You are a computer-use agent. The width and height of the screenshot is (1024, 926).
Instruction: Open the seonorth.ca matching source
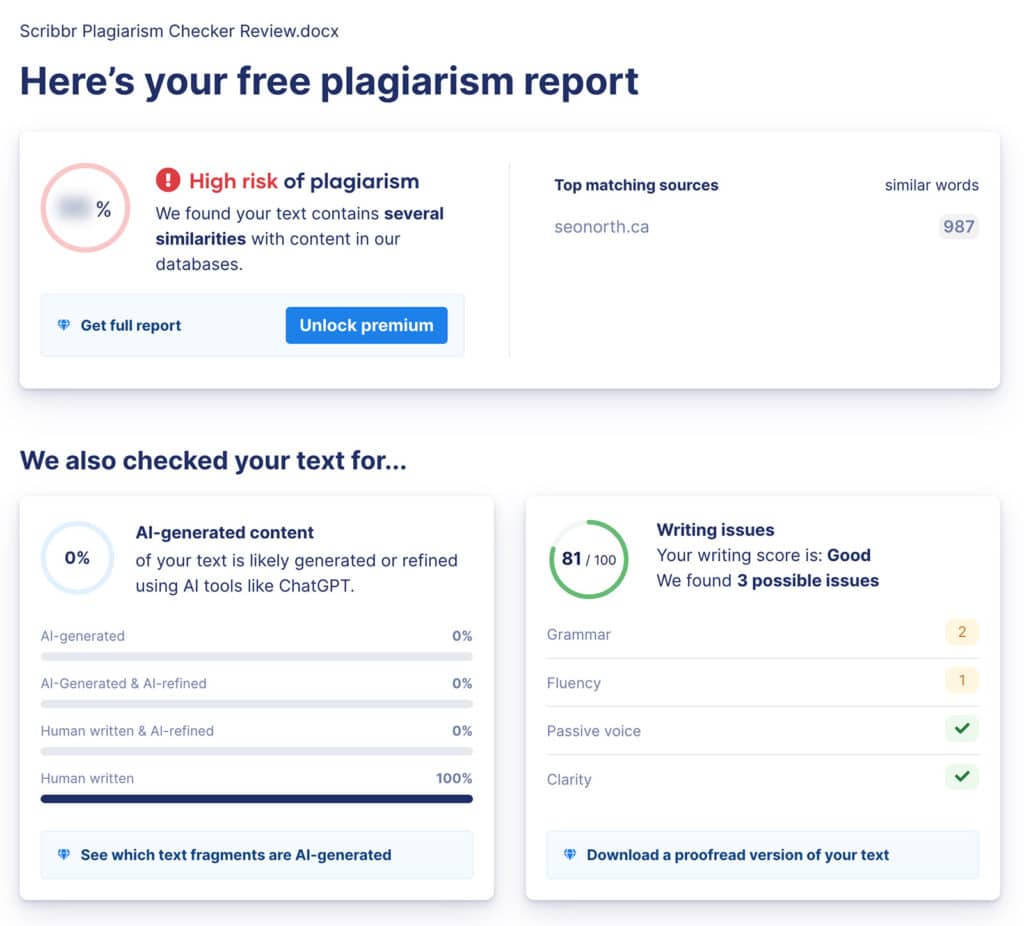[601, 227]
